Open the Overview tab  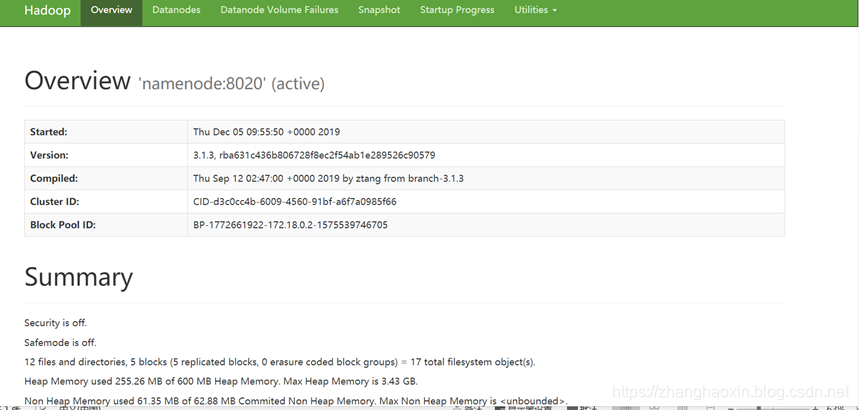click(x=111, y=10)
